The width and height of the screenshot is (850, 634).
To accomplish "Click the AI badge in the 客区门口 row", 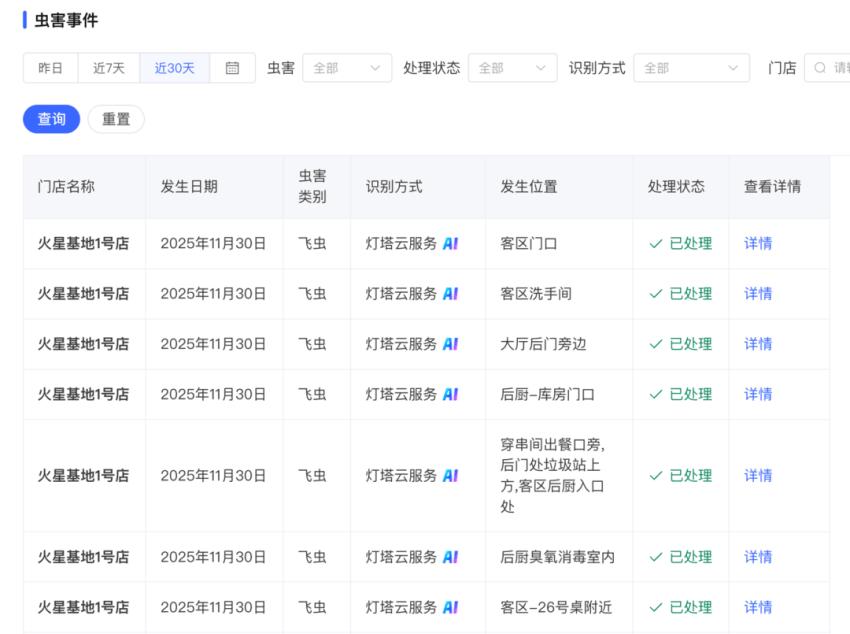I will tap(450, 243).
